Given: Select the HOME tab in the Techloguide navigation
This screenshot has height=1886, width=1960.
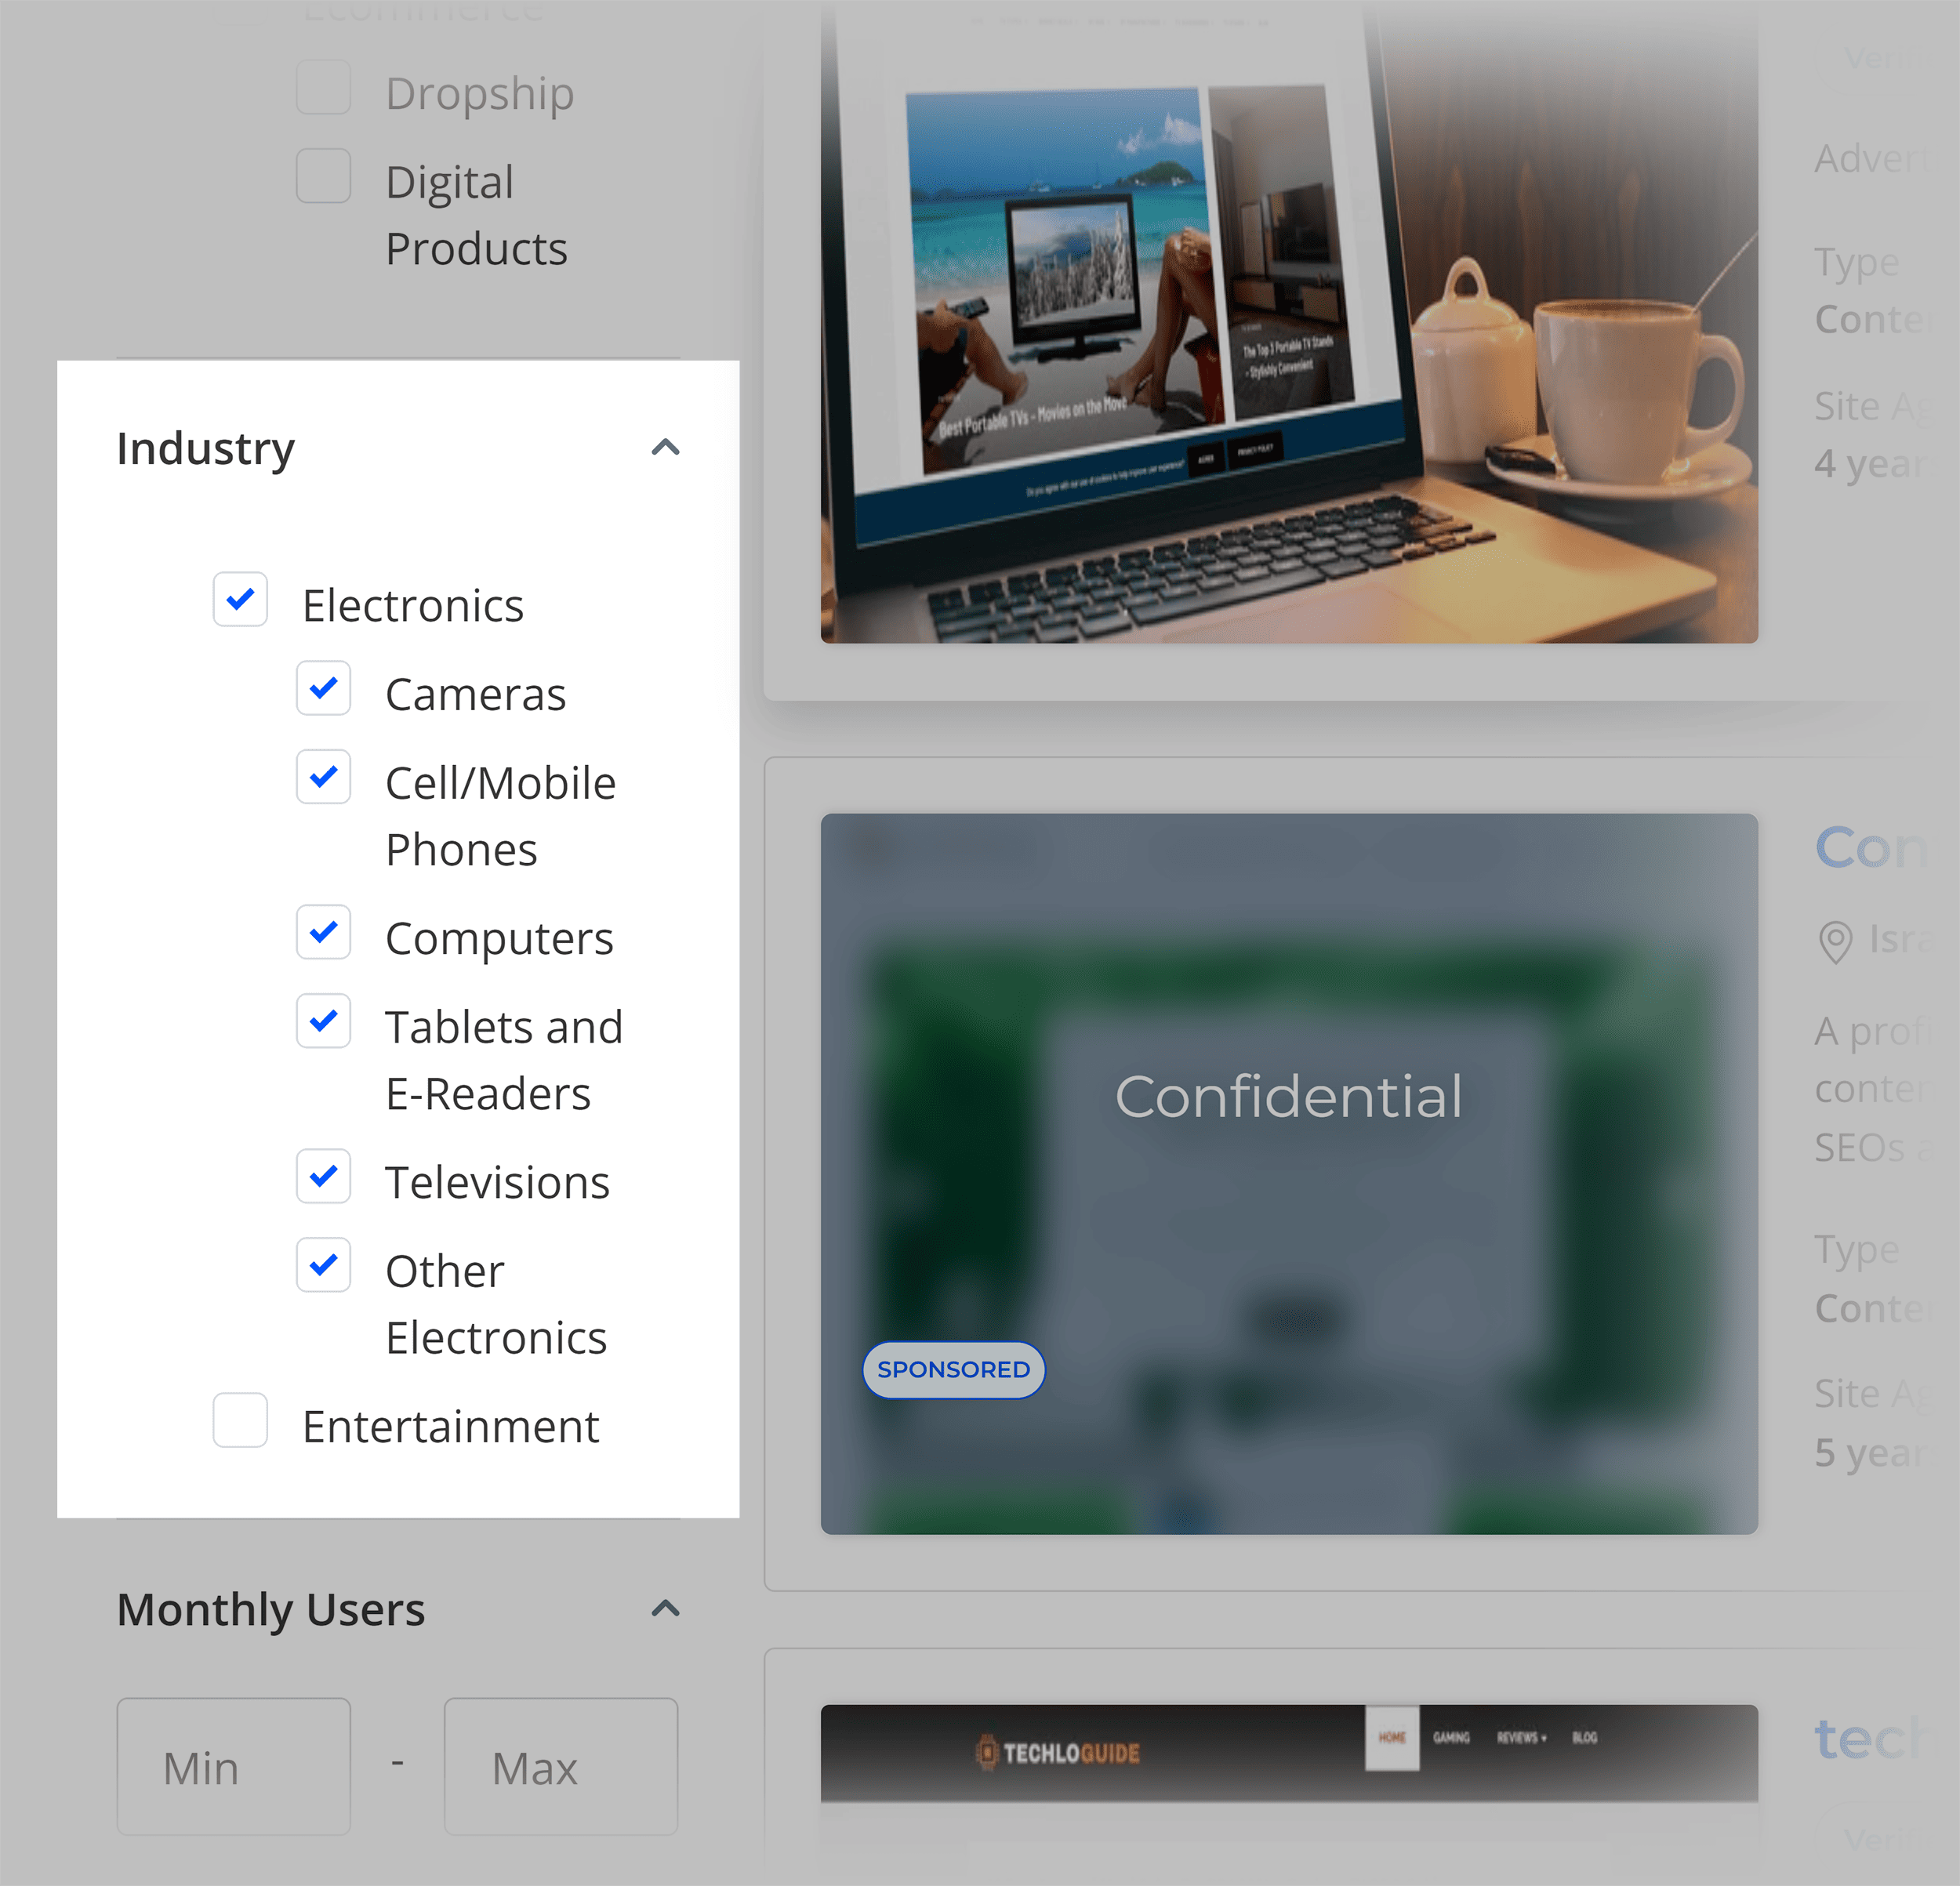Looking at the screenshot, I should (1392, 1738).
